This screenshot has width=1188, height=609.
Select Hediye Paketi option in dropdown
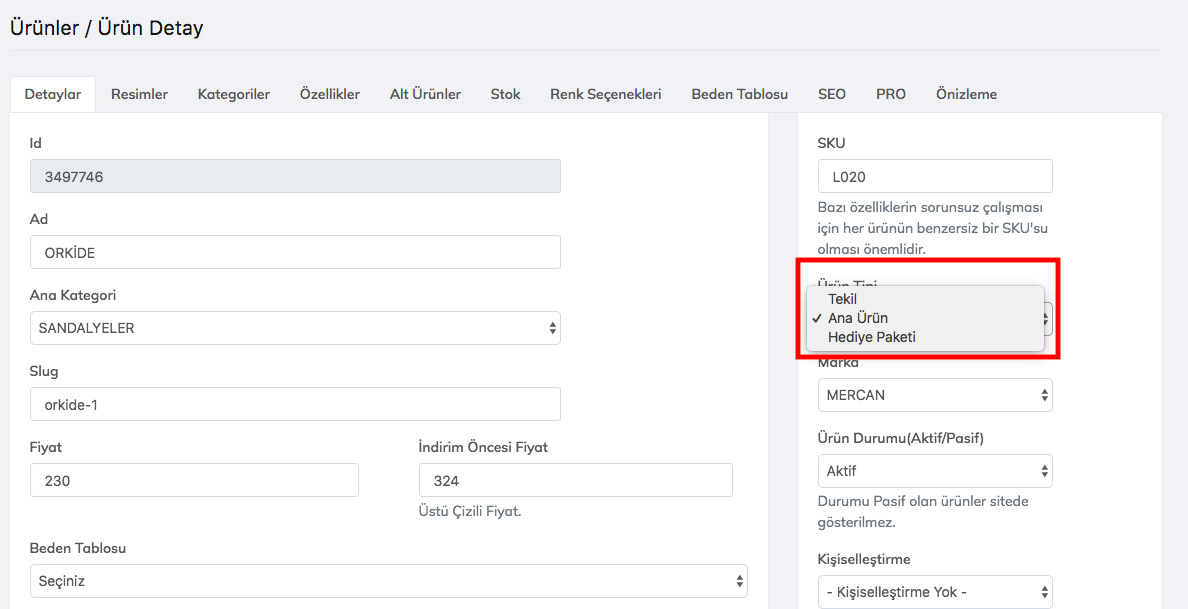point(871,337)
